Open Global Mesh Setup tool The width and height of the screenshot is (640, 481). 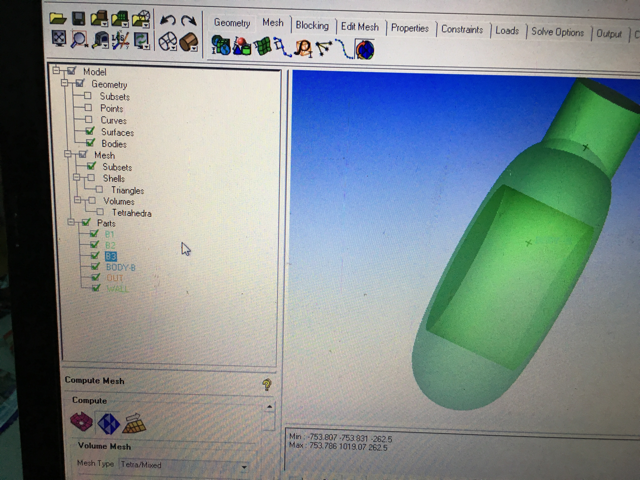221,45
